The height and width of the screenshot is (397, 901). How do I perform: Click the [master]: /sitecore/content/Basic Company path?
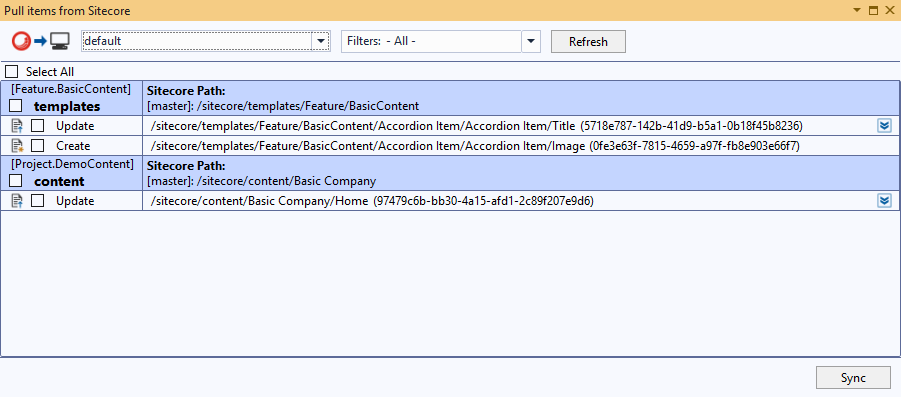click(x=261, y=182)
